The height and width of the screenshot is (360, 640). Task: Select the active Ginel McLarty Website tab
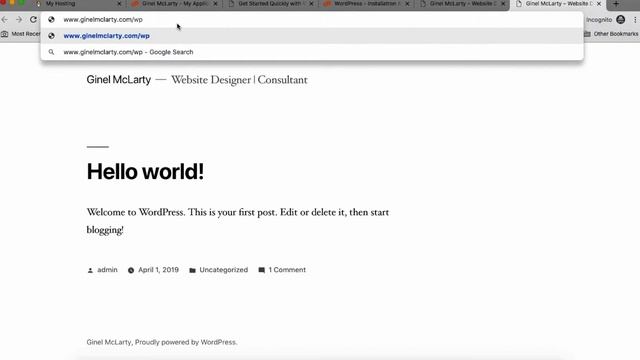pyautogui.click(x=557, y=4)
